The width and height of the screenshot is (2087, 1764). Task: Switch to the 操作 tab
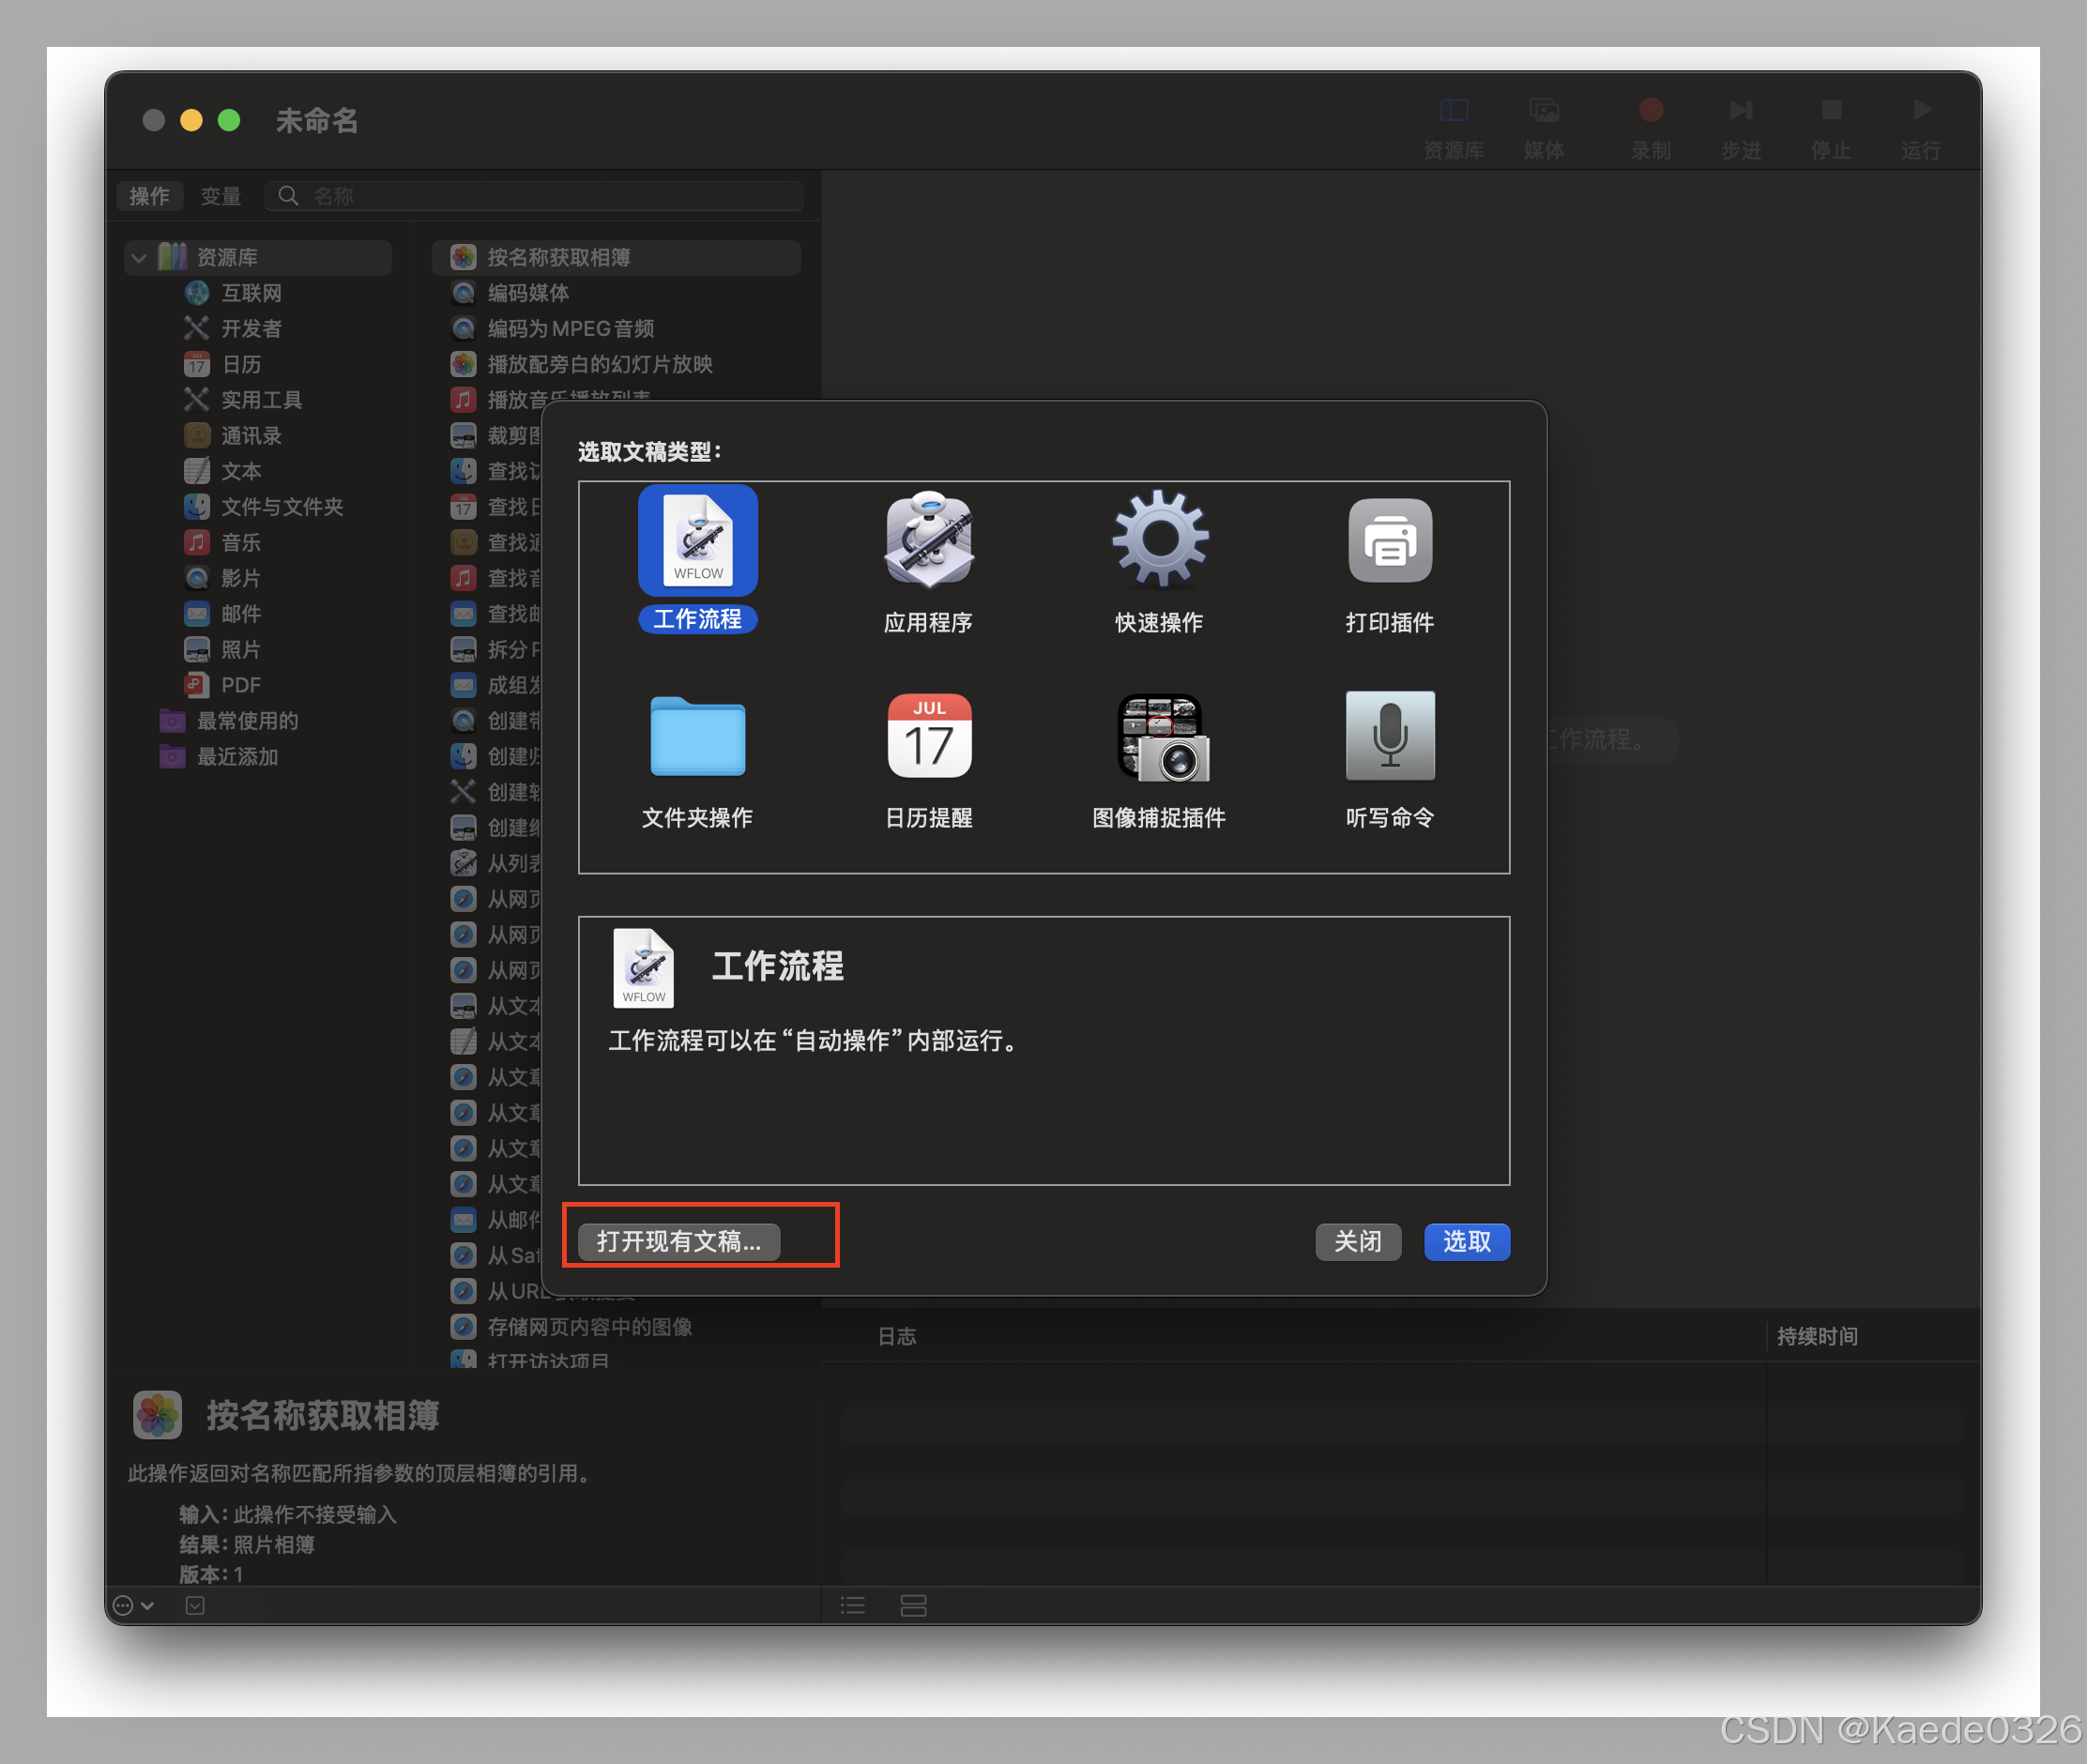(150, 196)
